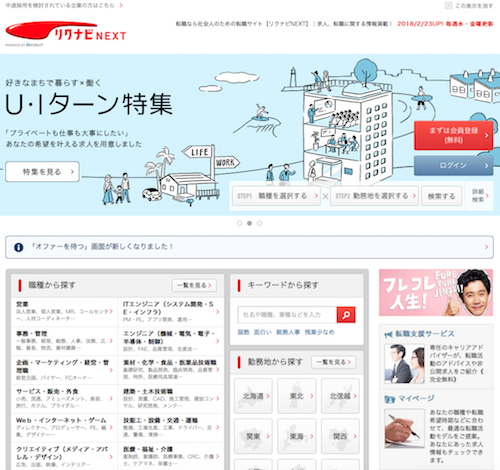Open the 企画・マーケティング・経営・管理職 category

64,370
